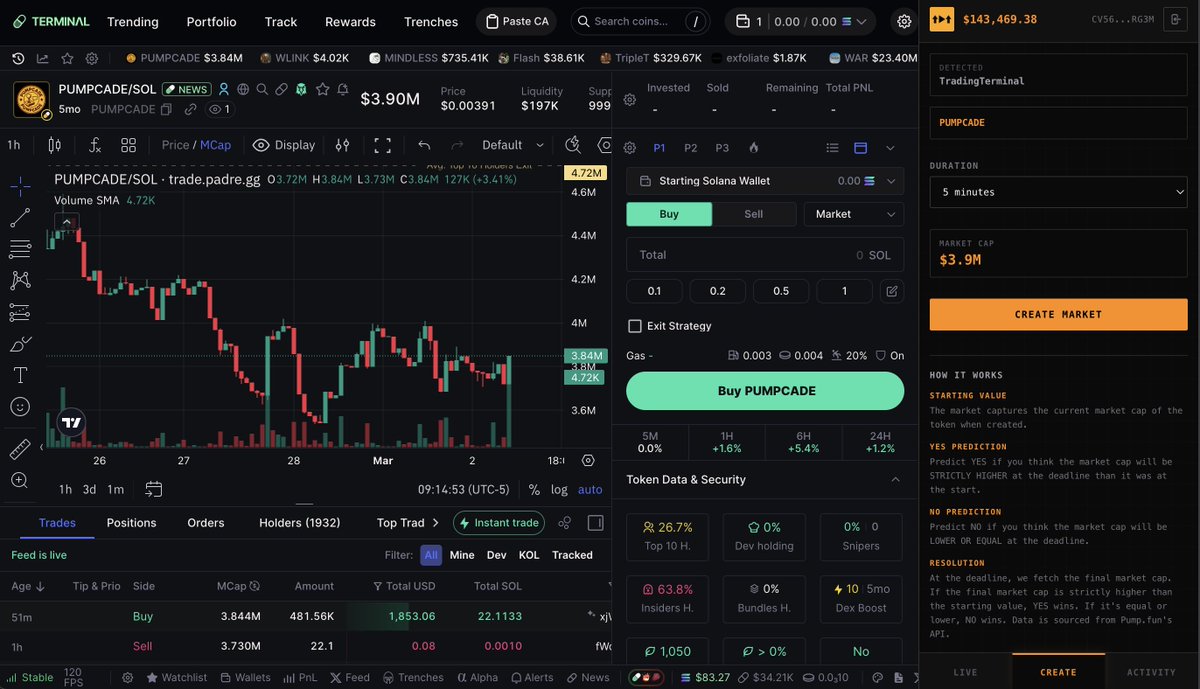Click the logout icon beside wallet address

click(1174, 19)
